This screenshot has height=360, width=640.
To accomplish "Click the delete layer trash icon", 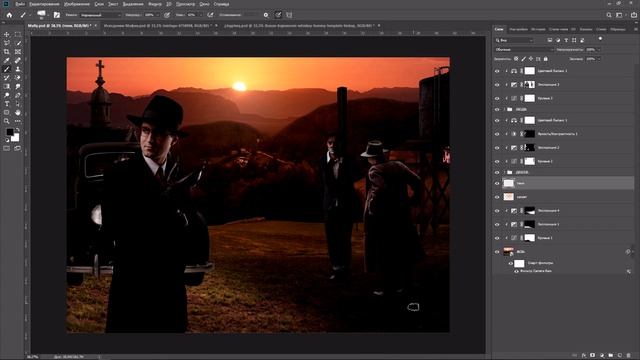I will [x=628, y=356].
